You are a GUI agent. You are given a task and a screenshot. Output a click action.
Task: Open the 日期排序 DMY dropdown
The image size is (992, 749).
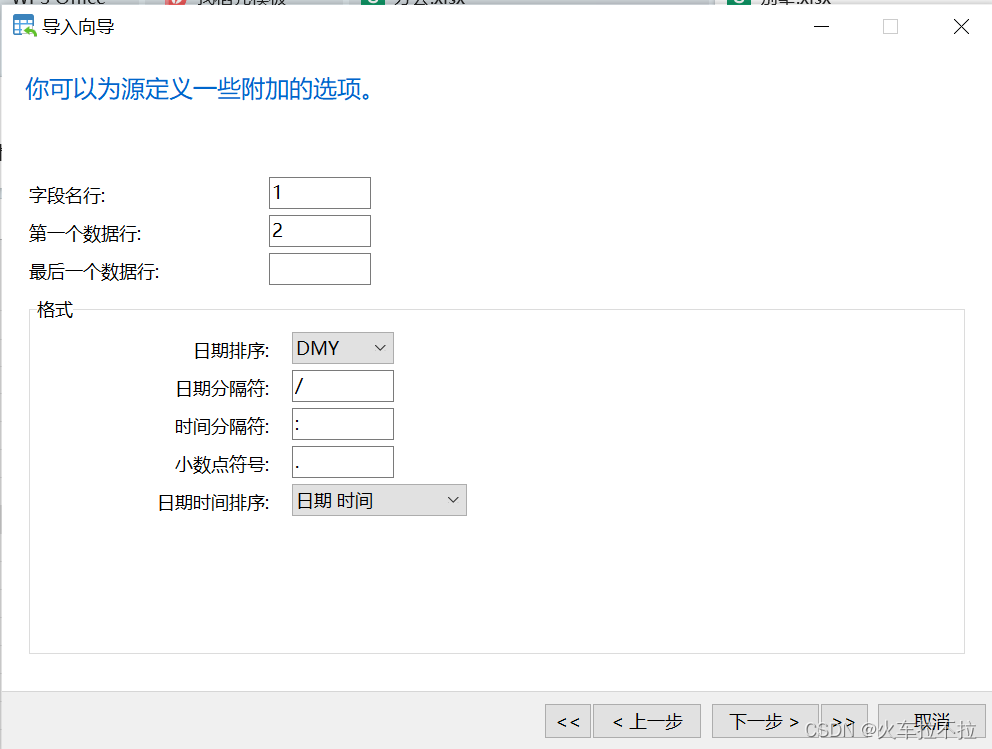pyautogui.click(x=342, y=348)
